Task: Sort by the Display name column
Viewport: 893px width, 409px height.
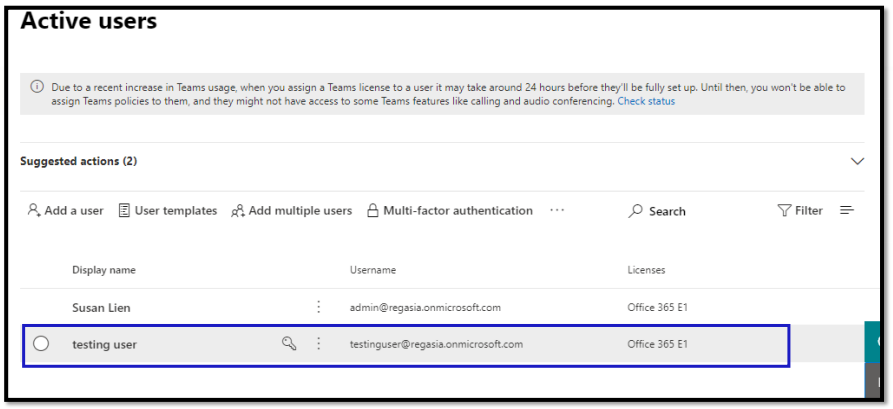Action: coord(104,270)
